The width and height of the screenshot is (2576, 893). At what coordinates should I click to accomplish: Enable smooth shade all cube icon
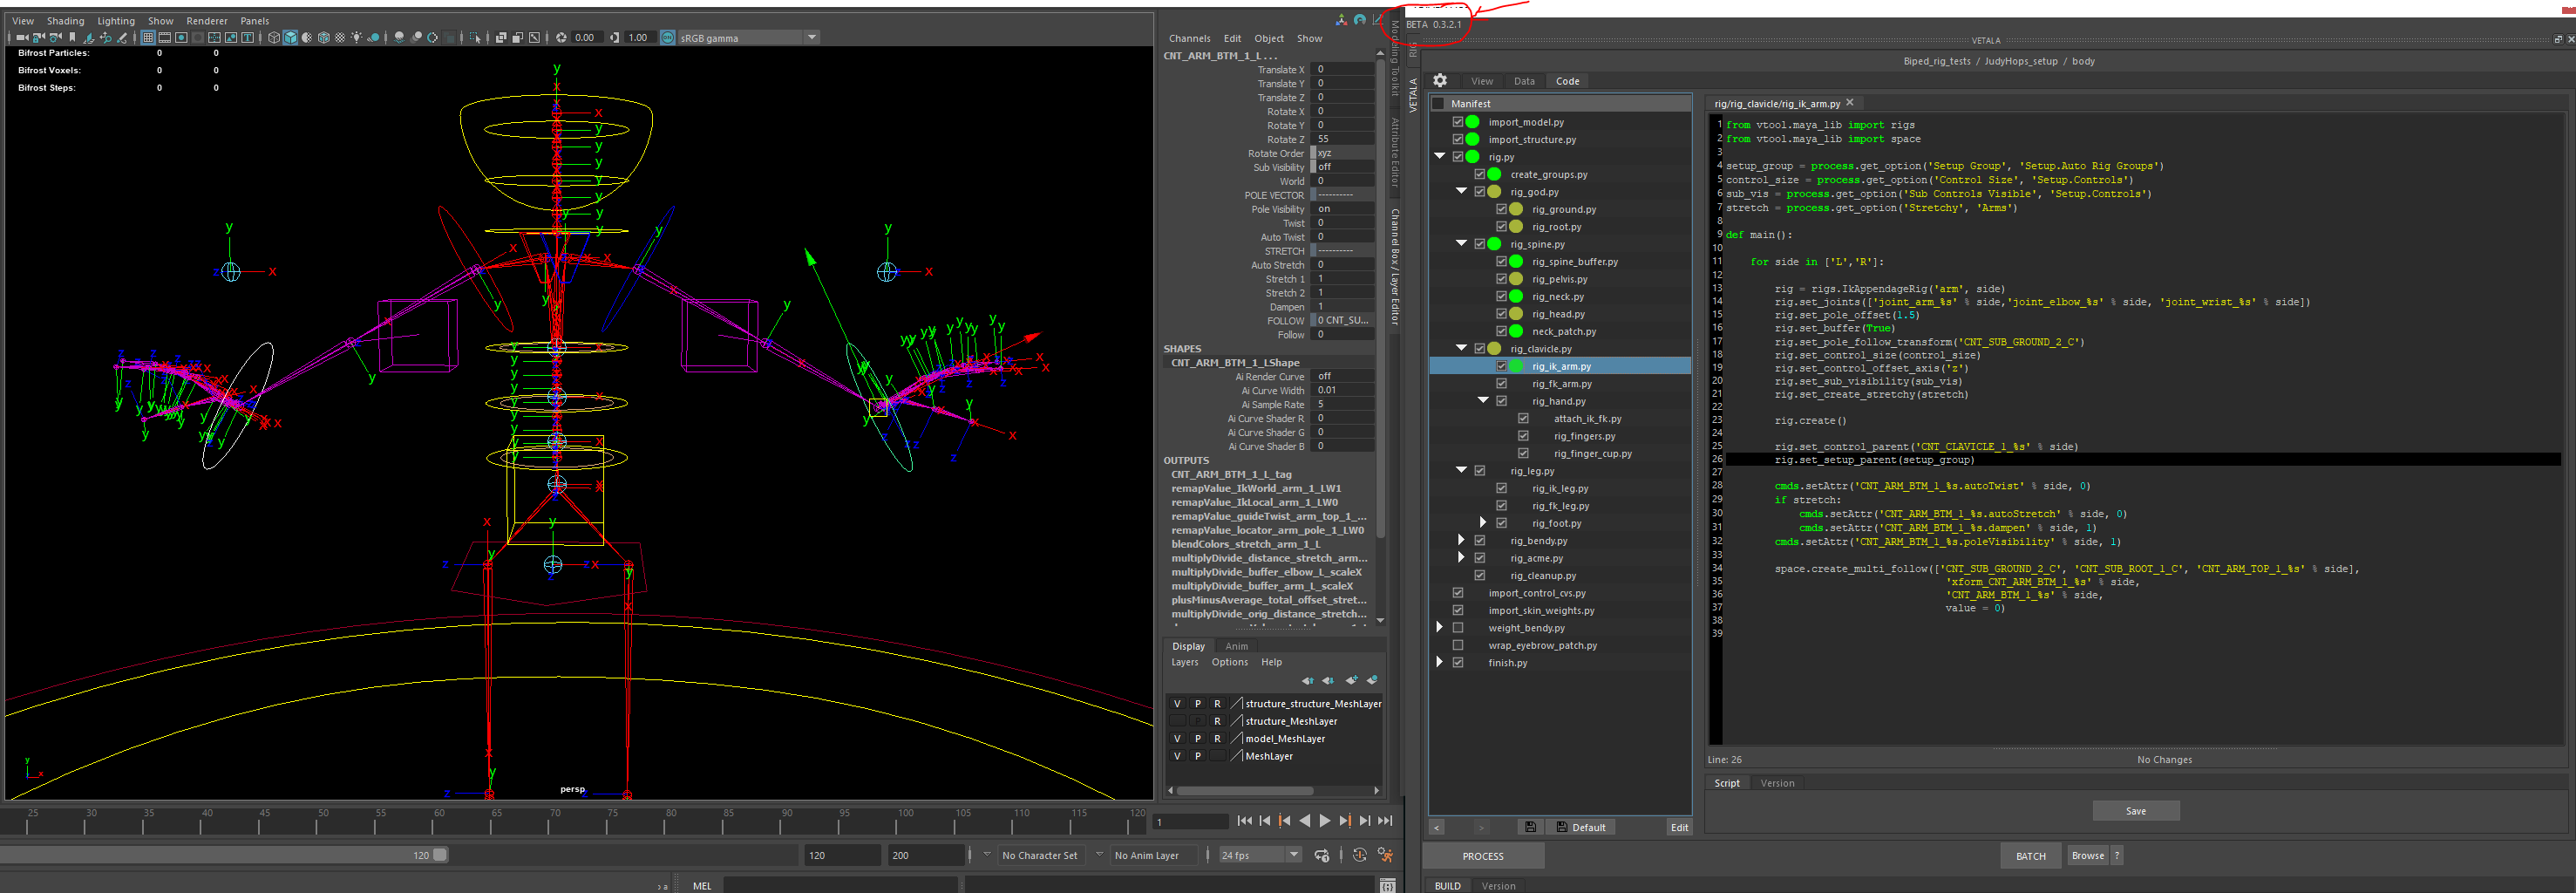pyautogui.click(x=290, y=38)
